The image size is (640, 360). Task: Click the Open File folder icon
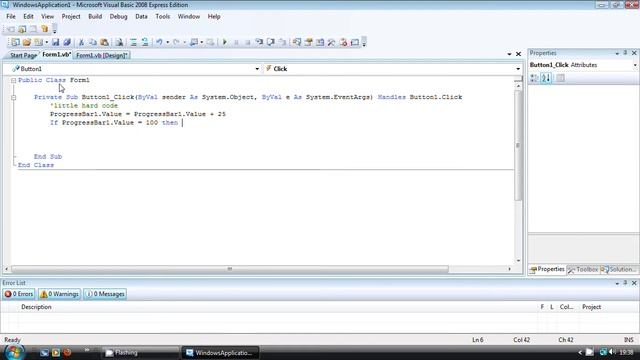pyautogui.click(x=27, y=42)
